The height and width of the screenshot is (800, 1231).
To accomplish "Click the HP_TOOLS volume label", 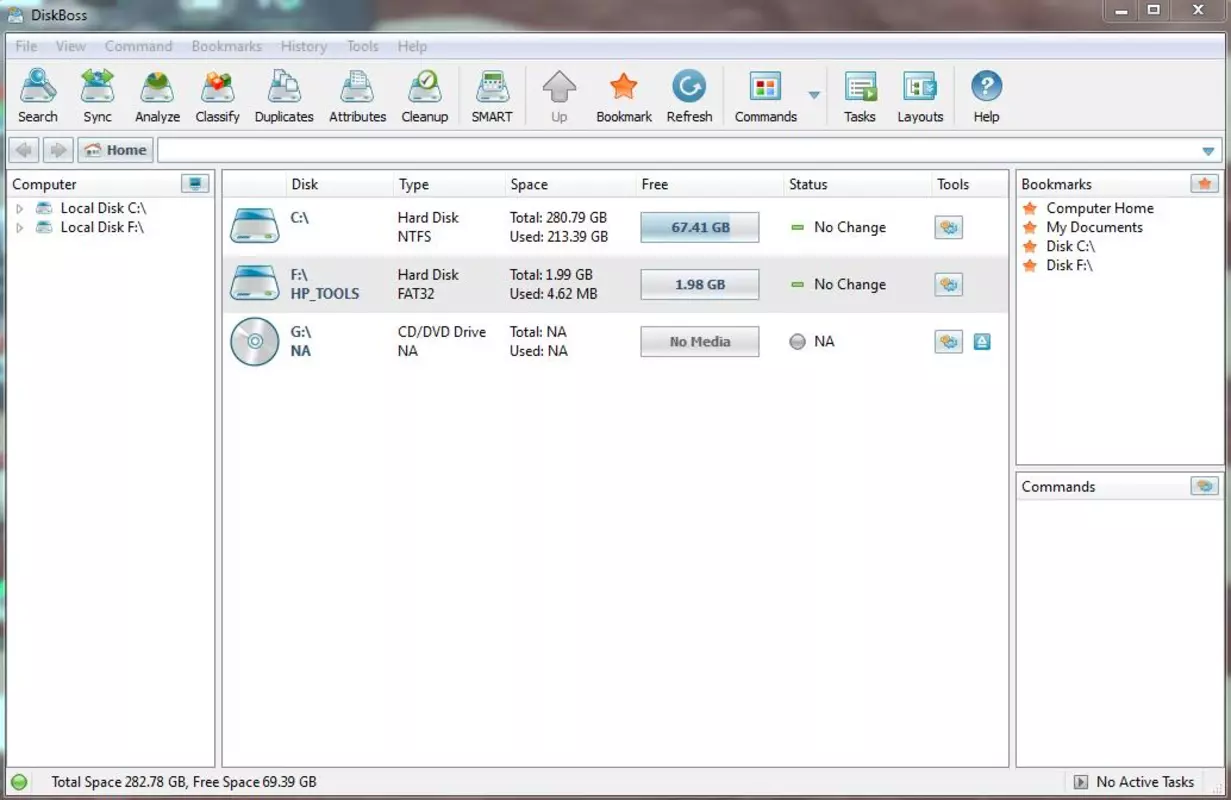I will click(x=325, y=294).
